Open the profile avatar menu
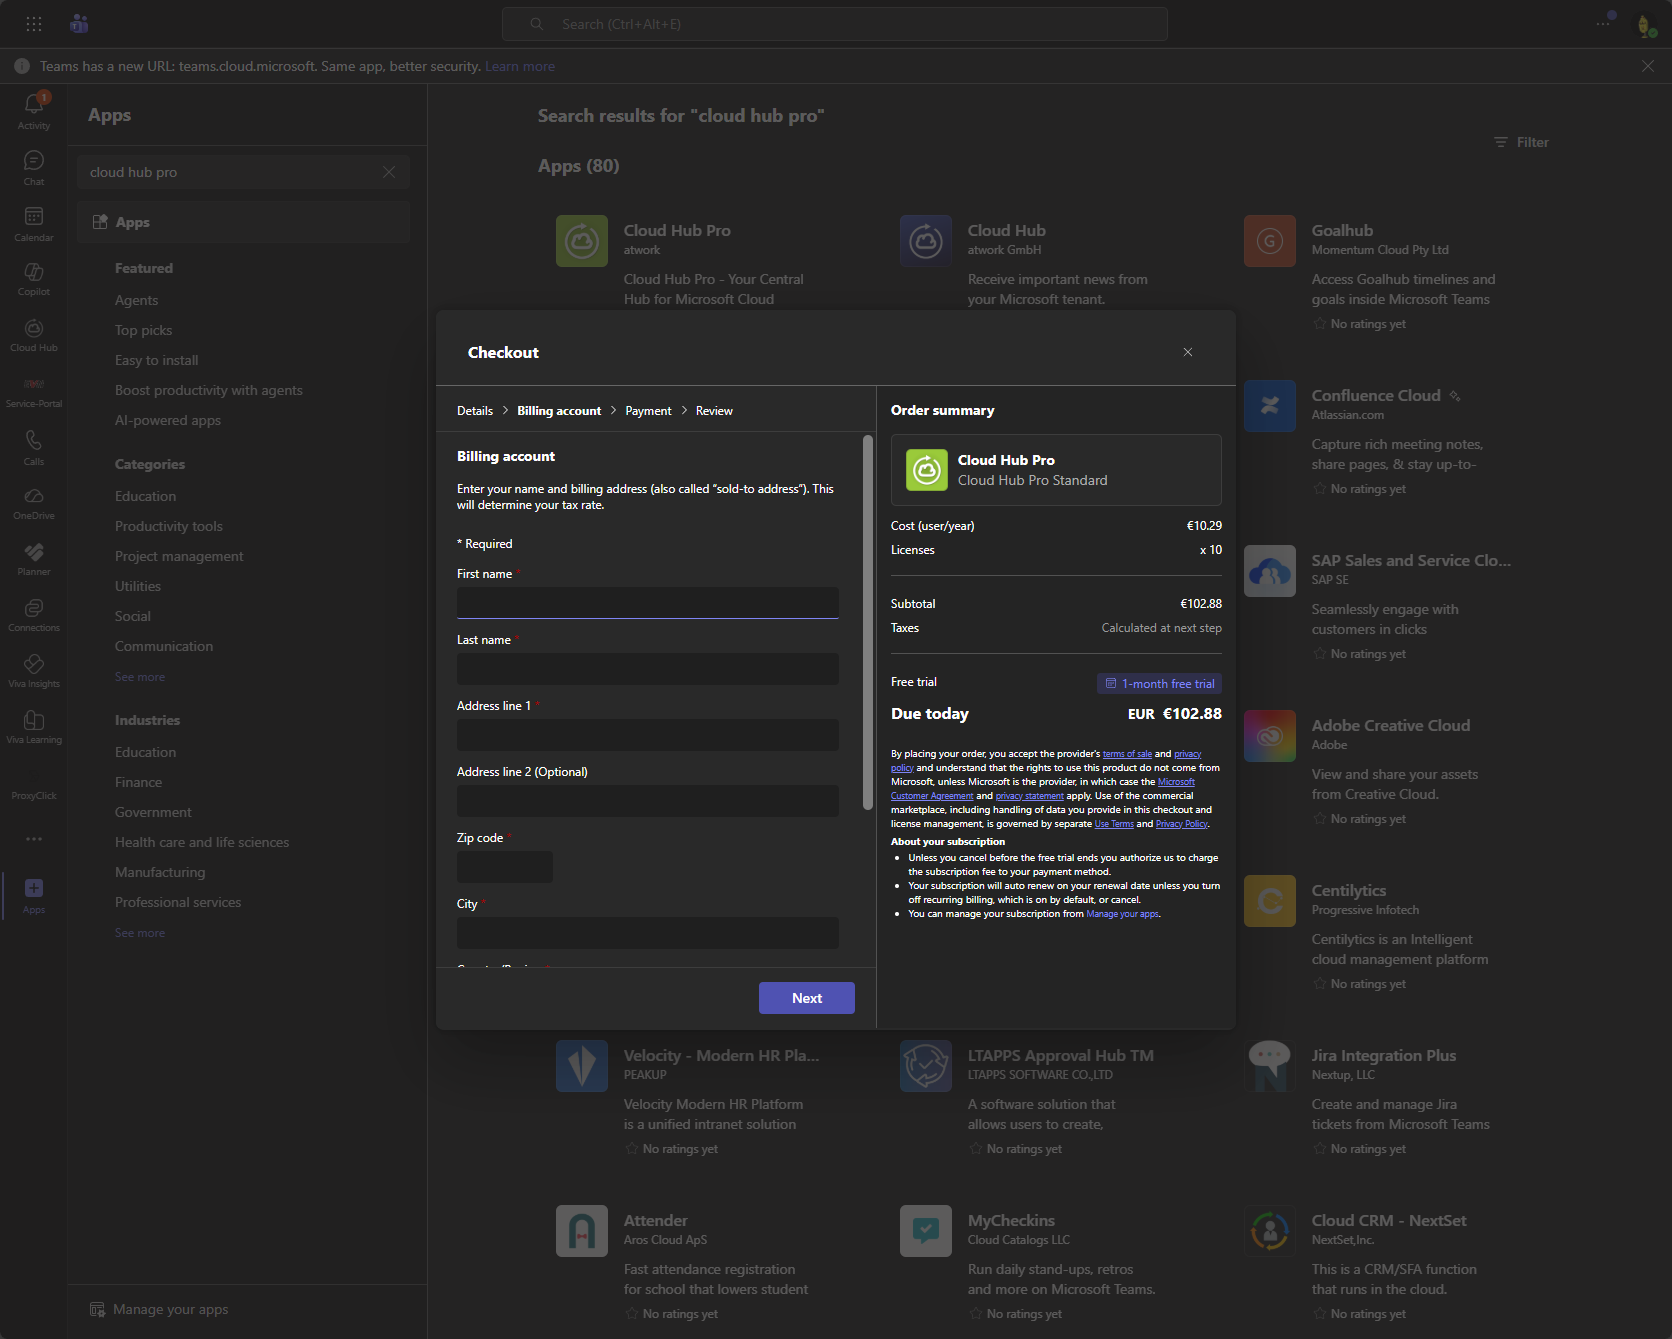Image resolution: width=1672 pixels, height=1339 pixels. point(1645,25)
